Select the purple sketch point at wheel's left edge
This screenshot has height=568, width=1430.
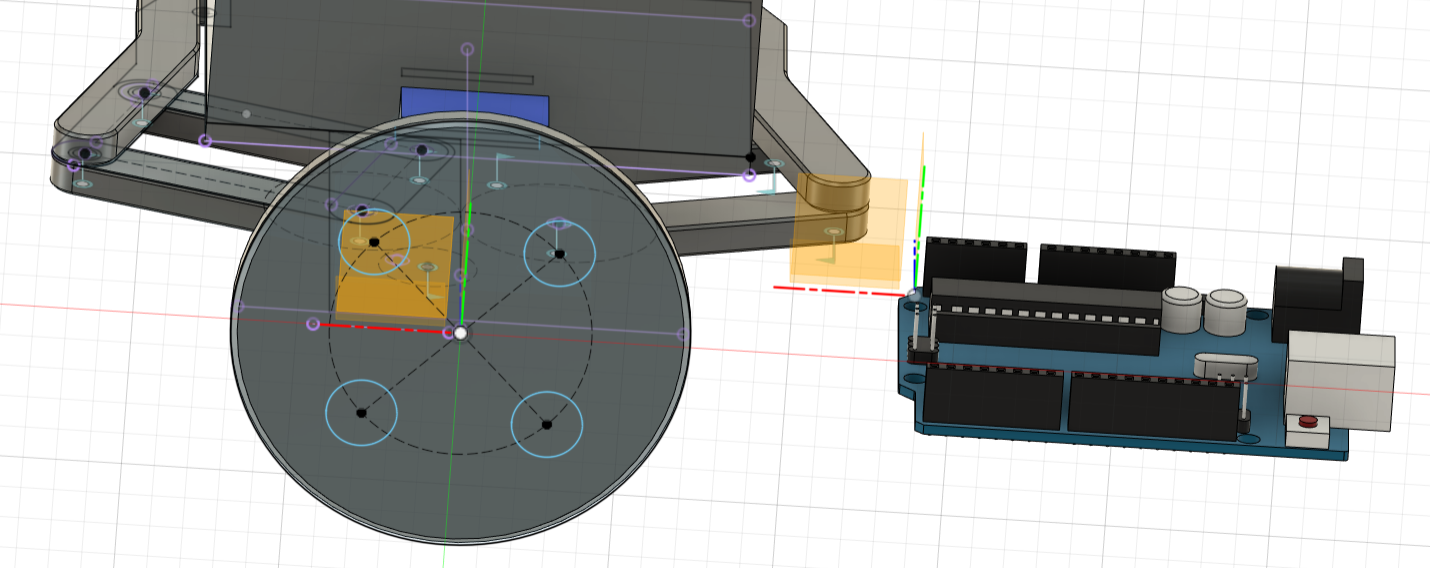point(239,306)
